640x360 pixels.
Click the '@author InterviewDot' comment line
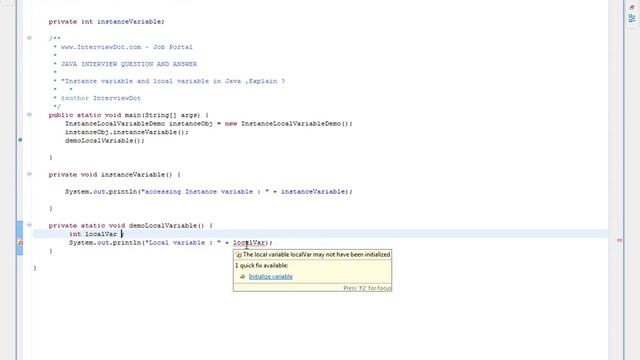point(101,98)
